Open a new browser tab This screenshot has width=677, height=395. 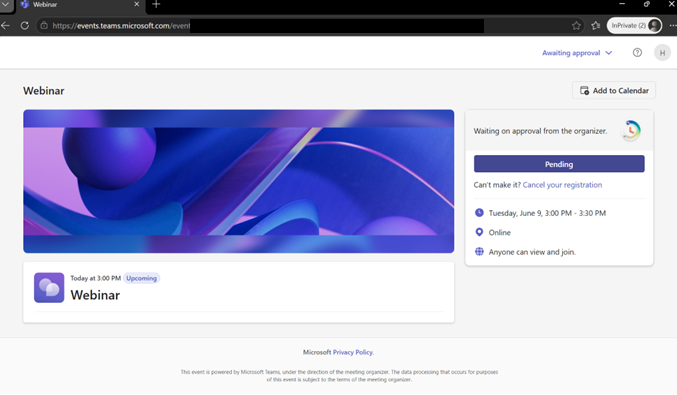tap(156, 4)
